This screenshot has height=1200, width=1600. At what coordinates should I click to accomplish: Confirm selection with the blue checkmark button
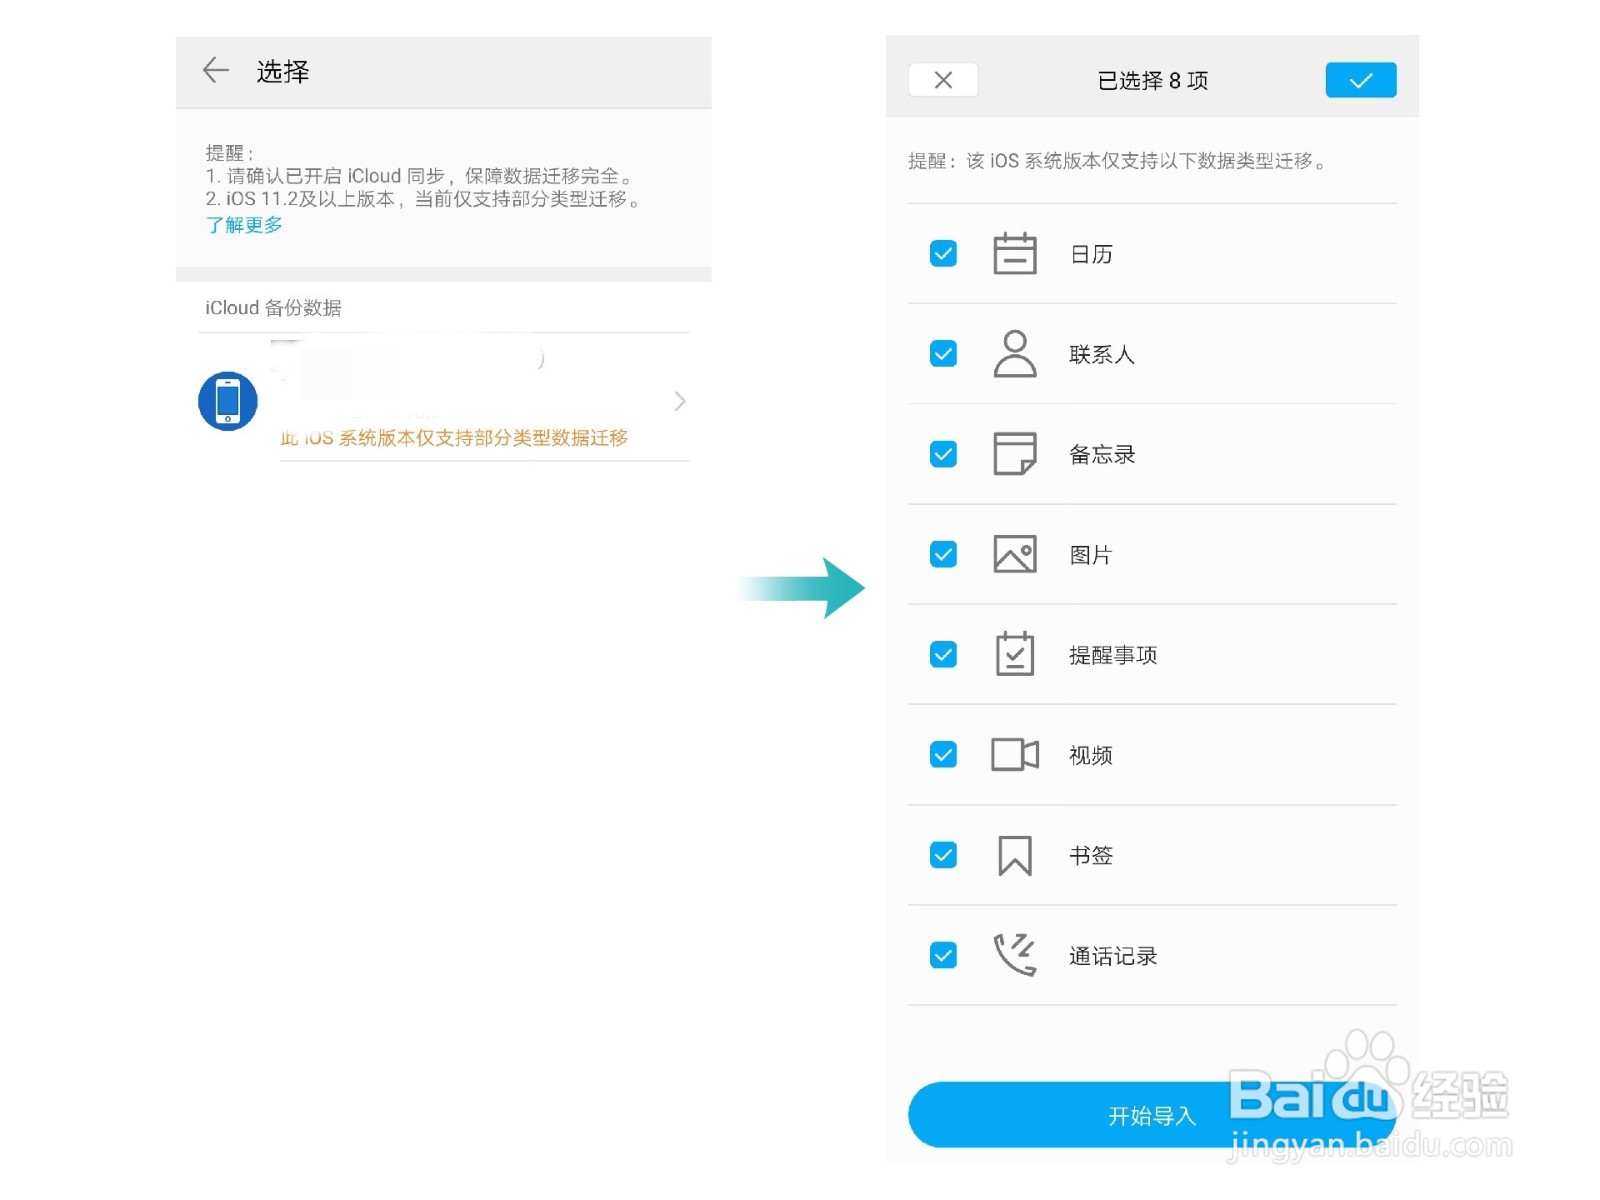pyautogui.click(x=1360, y=79)
